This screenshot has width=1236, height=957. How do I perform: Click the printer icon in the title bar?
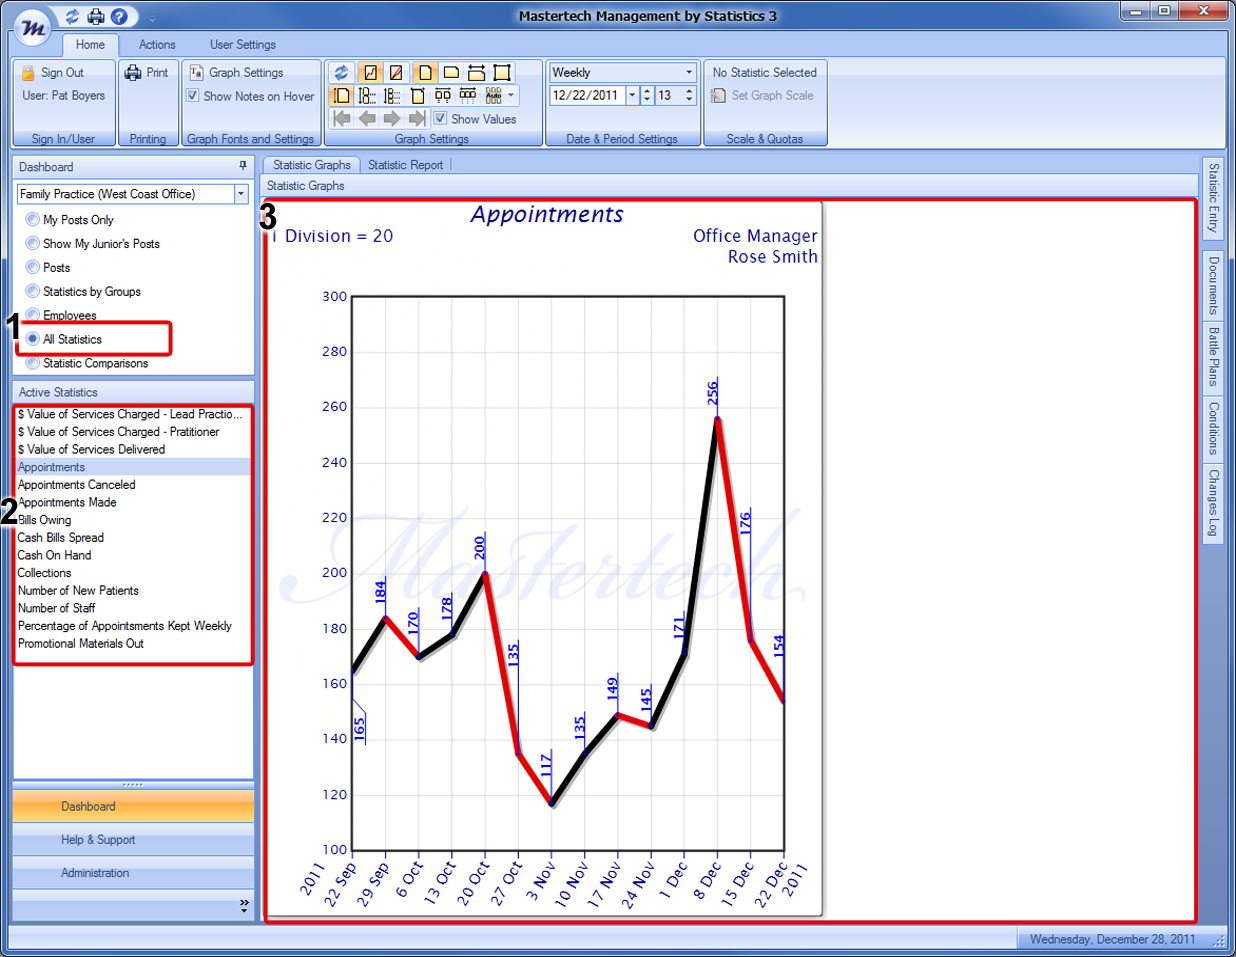point(96,16)
